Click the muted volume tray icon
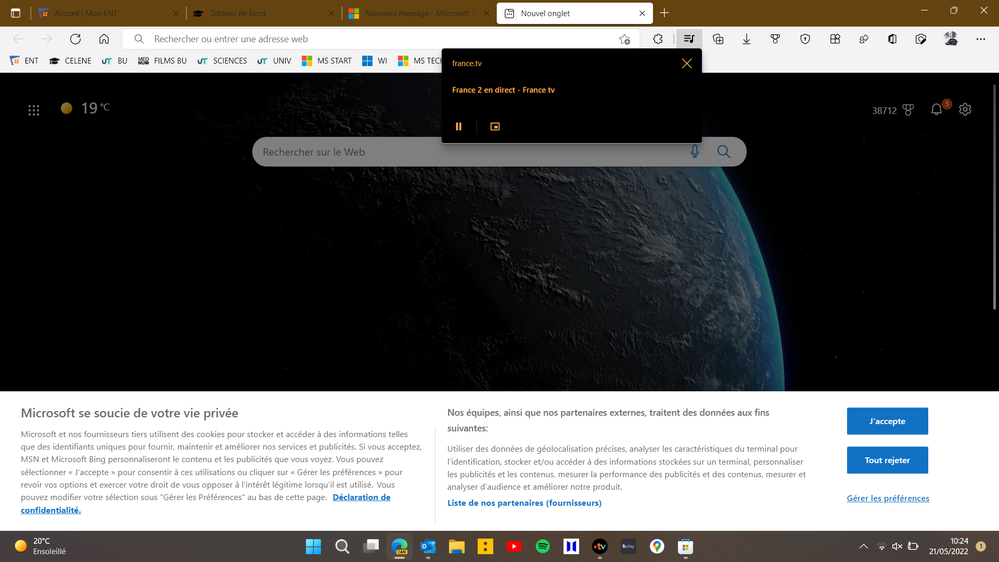The width and height of the screenshot is (999, 562). (897, 547)
